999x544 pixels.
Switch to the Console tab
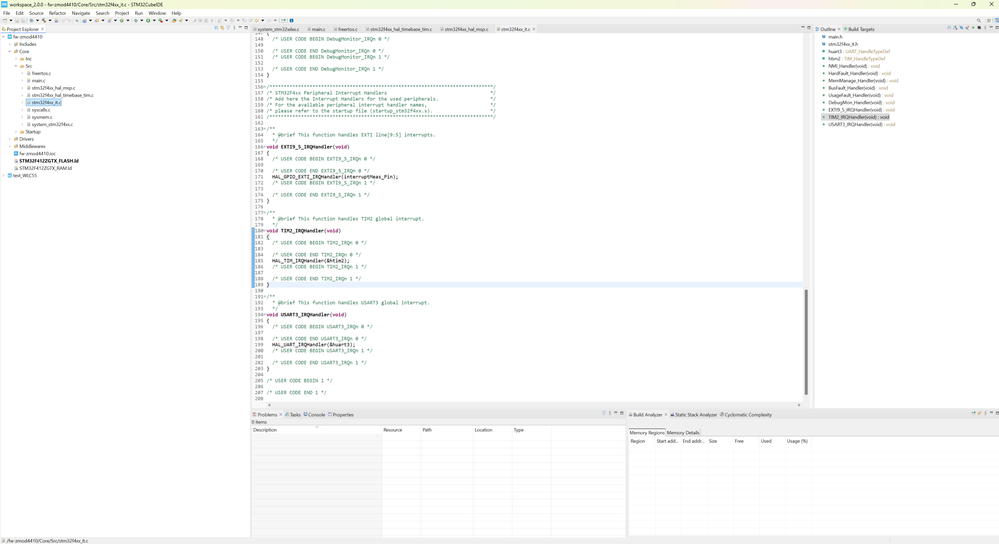tap(316, 414)
